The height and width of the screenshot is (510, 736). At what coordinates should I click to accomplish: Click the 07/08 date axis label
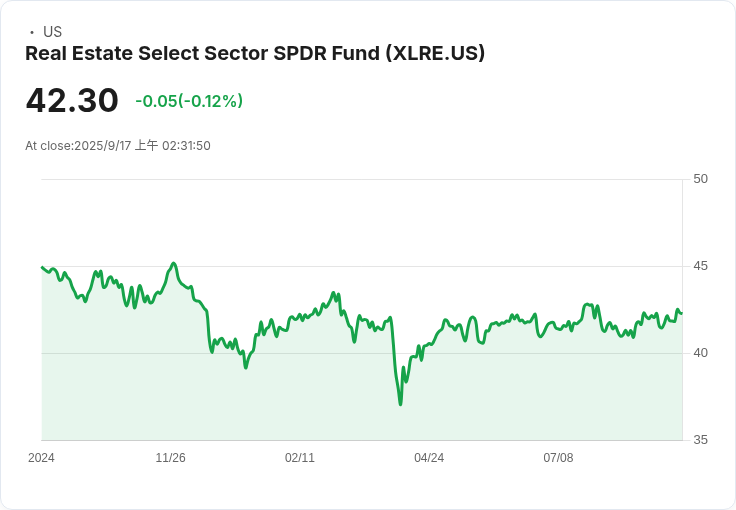click(558, 458)
